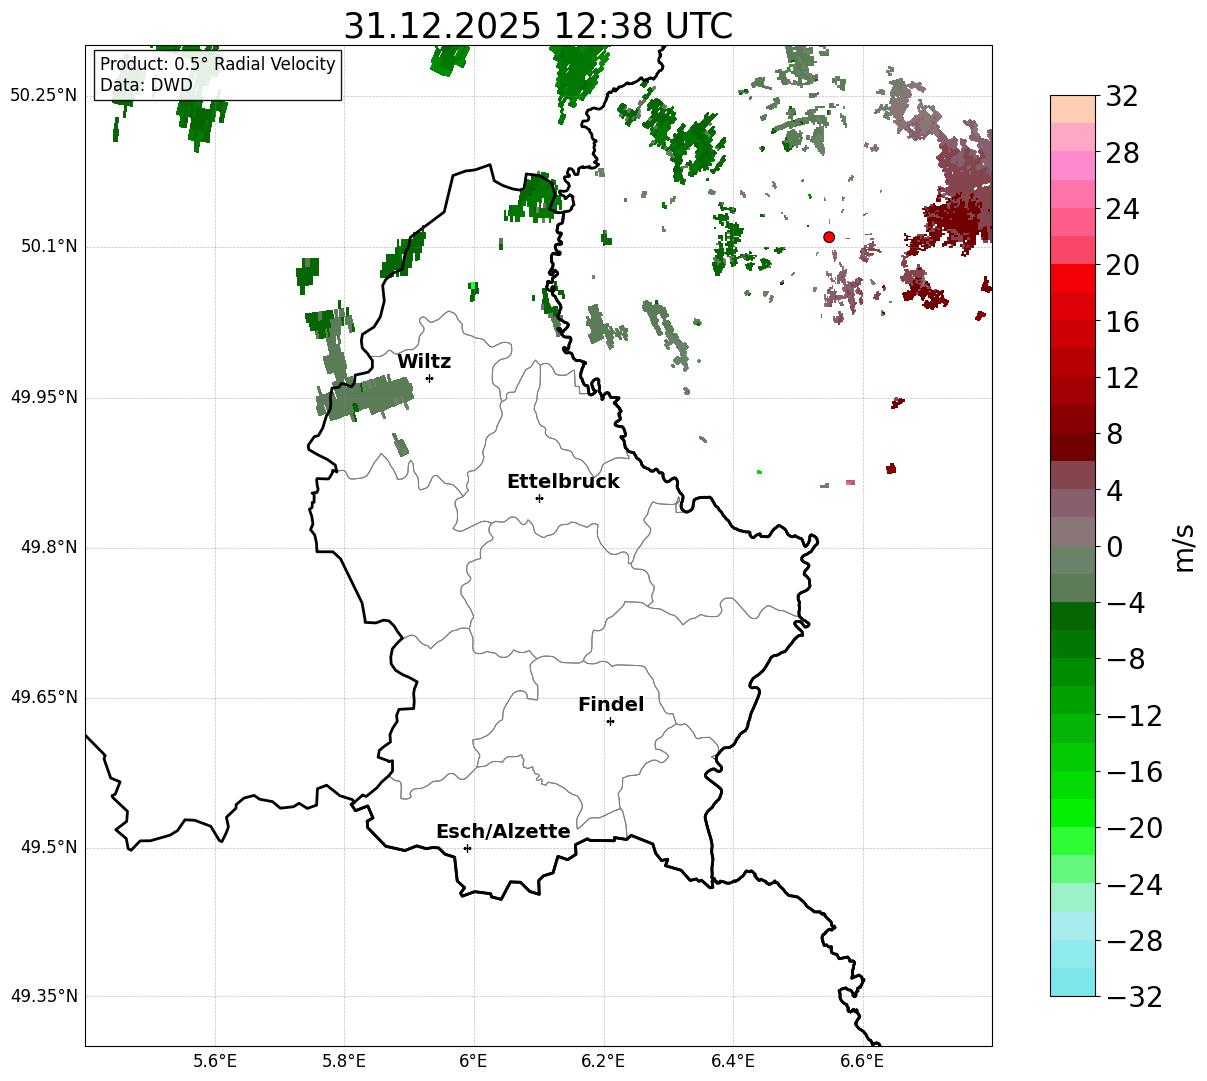Click the Findel station cross marker

pyautogui.click(x=610, y=721)
